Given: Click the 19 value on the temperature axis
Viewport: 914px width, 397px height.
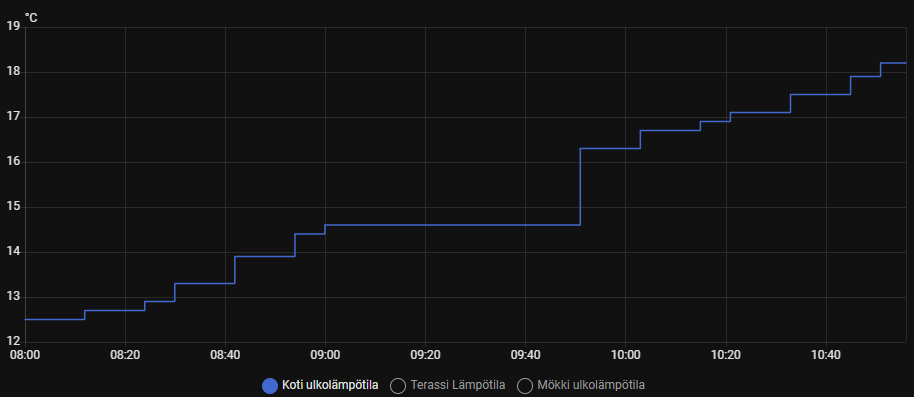Looking at the screenshot, I should [x=13, y=27].
